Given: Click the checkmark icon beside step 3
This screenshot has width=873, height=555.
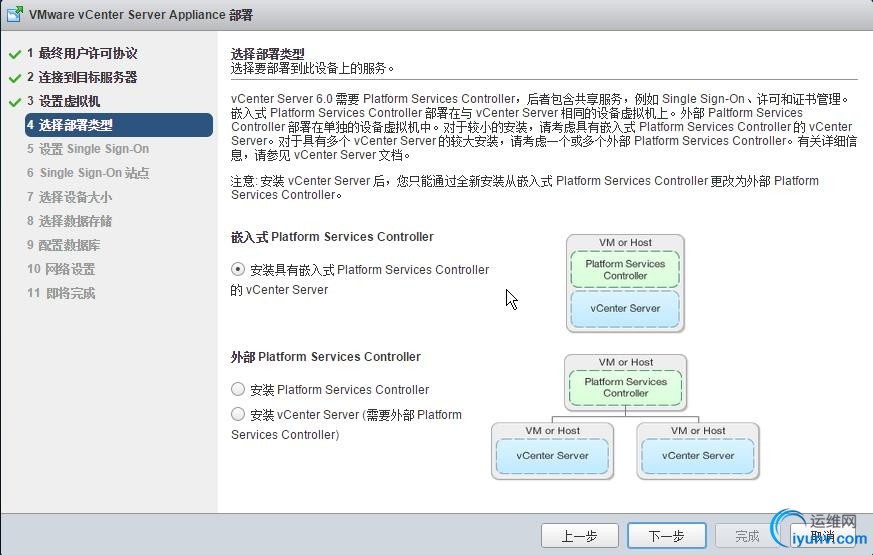Looking at the screenshot, I should (15, 102).
